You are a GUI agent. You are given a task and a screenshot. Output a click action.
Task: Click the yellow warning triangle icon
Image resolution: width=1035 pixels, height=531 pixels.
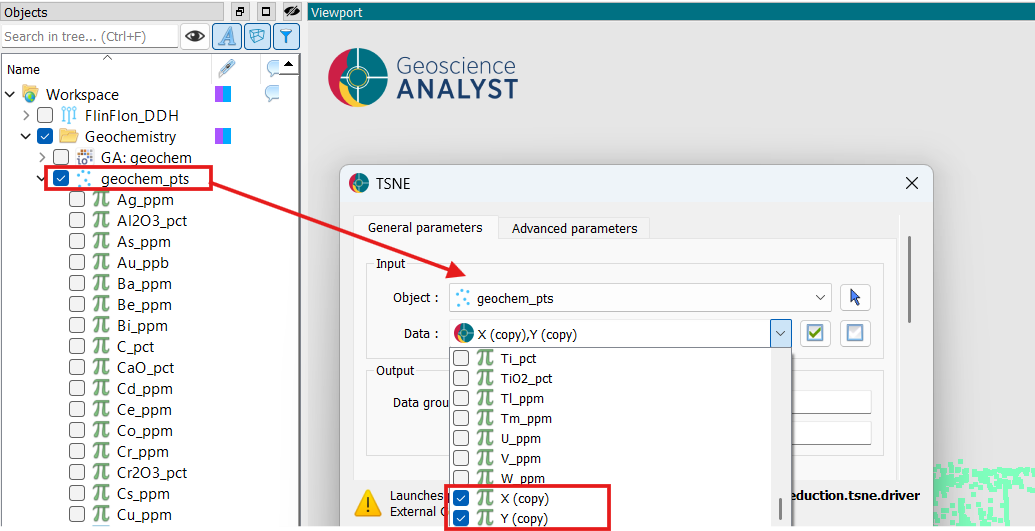coord(368,503)
